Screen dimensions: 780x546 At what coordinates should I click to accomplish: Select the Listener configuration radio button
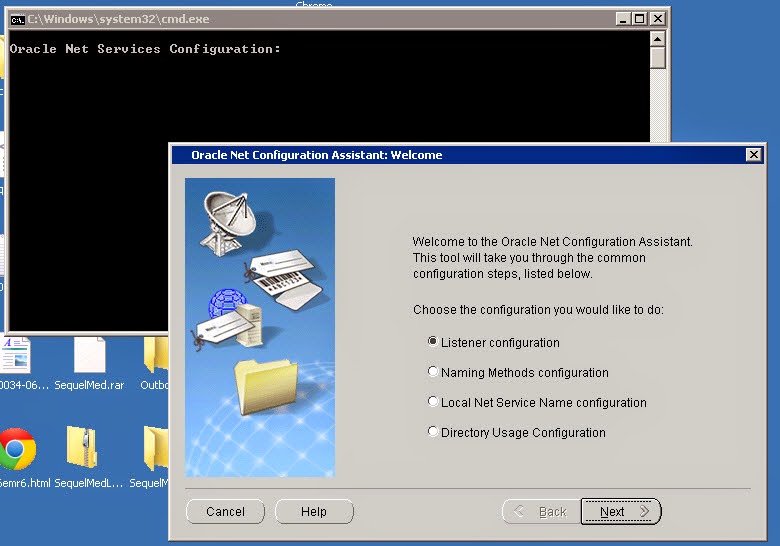(433, 342)
